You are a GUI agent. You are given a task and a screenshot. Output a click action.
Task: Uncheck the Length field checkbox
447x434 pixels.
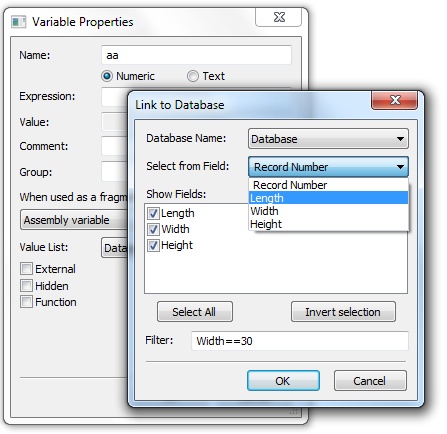(153, 213)
